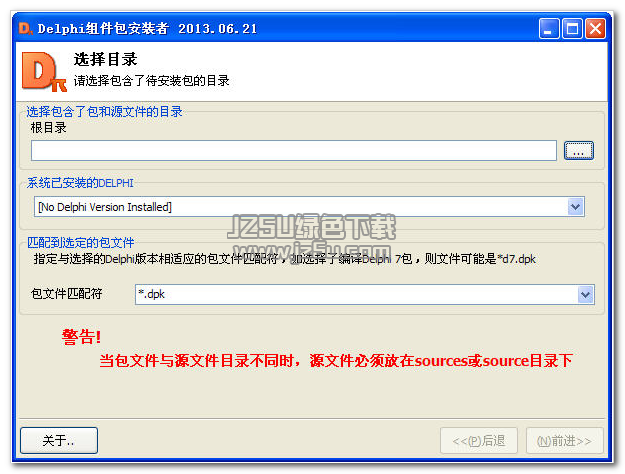Click the red 警告! warning text
Screen dimensions: 625x474
pos(82,337)
